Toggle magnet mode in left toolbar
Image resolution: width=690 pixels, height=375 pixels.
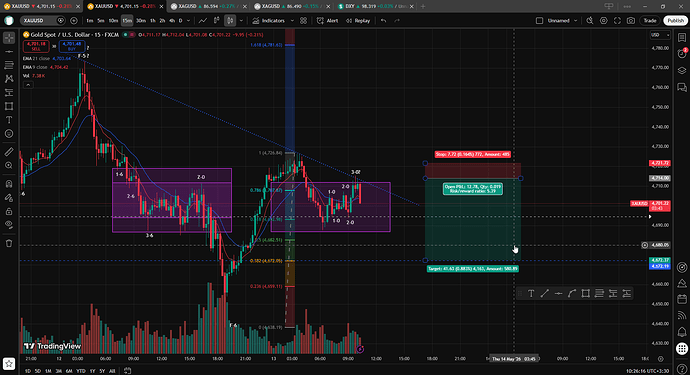9,184
